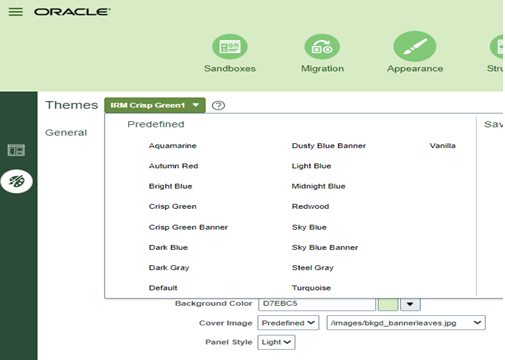The image size is (505, 360).
Task: Choose the Sky Blue theme
Action: pos(309,227)
